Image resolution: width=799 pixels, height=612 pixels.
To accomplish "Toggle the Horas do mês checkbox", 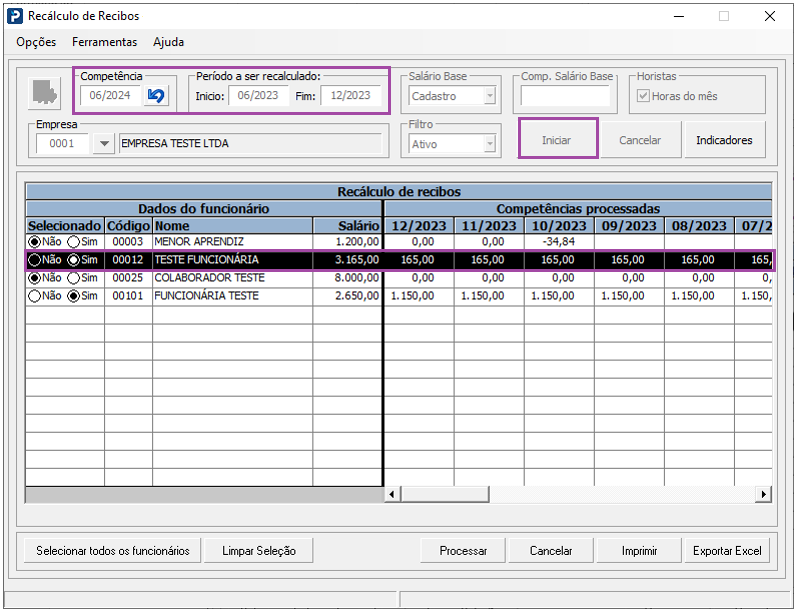I will [644, 96].
